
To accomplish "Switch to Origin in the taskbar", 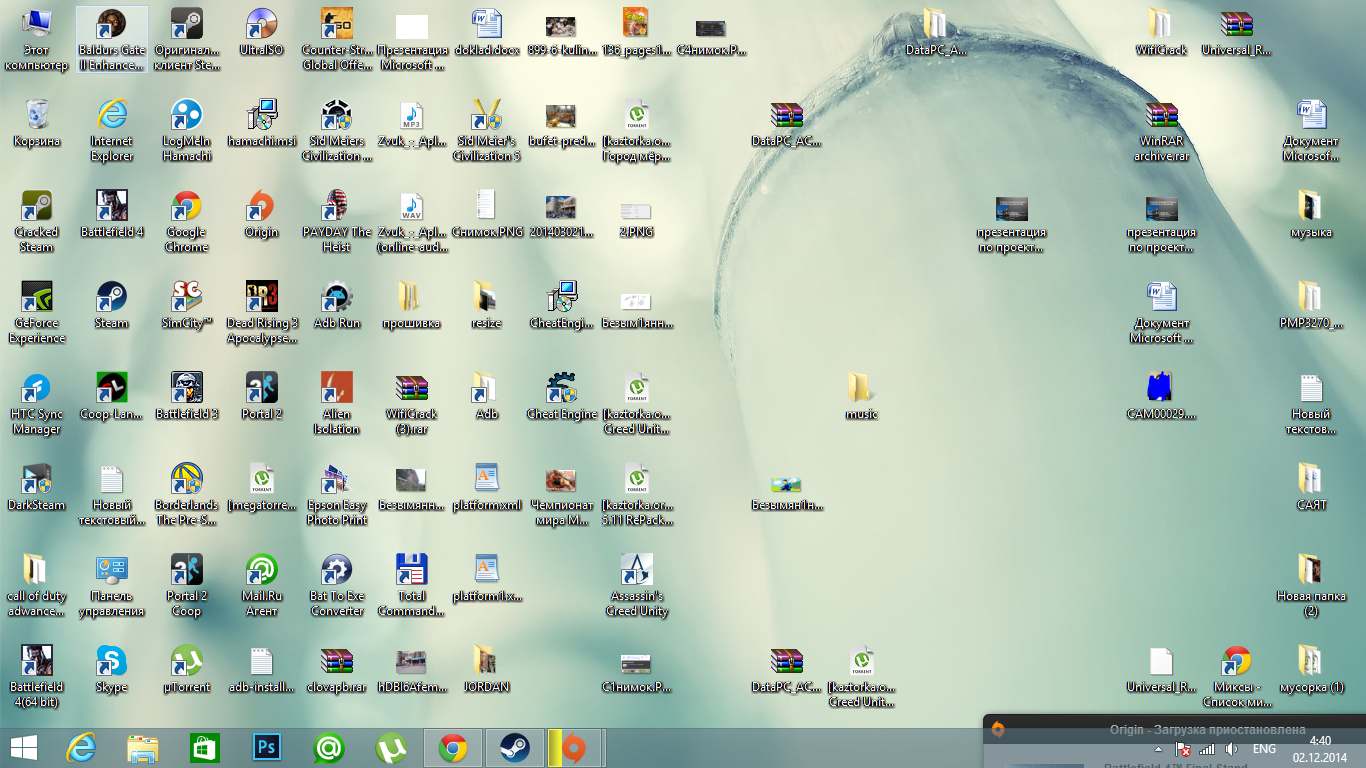I will click(576, 748).
